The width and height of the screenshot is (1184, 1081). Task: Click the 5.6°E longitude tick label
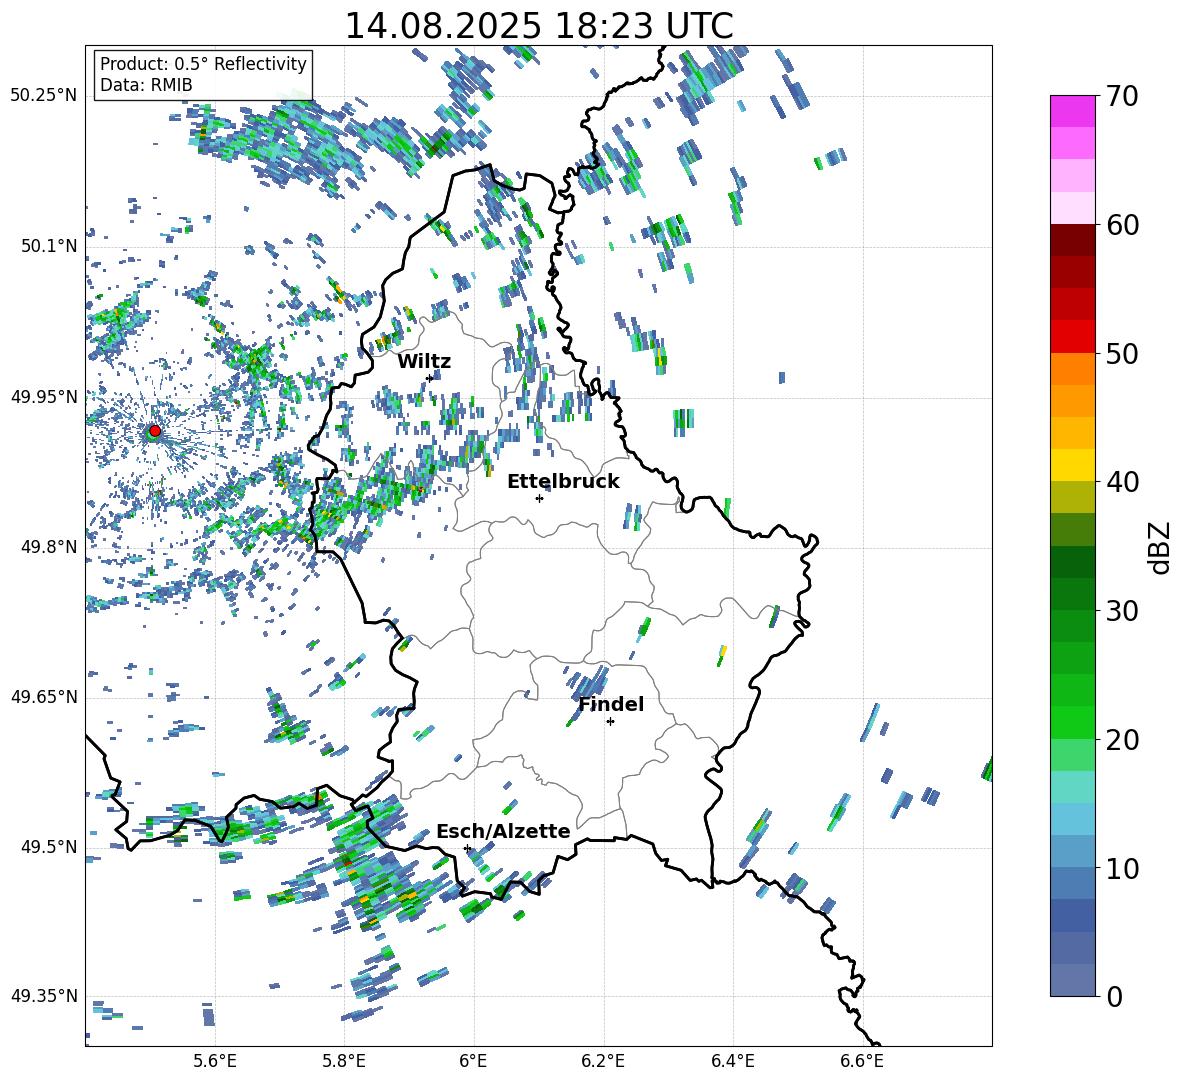click(215, 1061)
